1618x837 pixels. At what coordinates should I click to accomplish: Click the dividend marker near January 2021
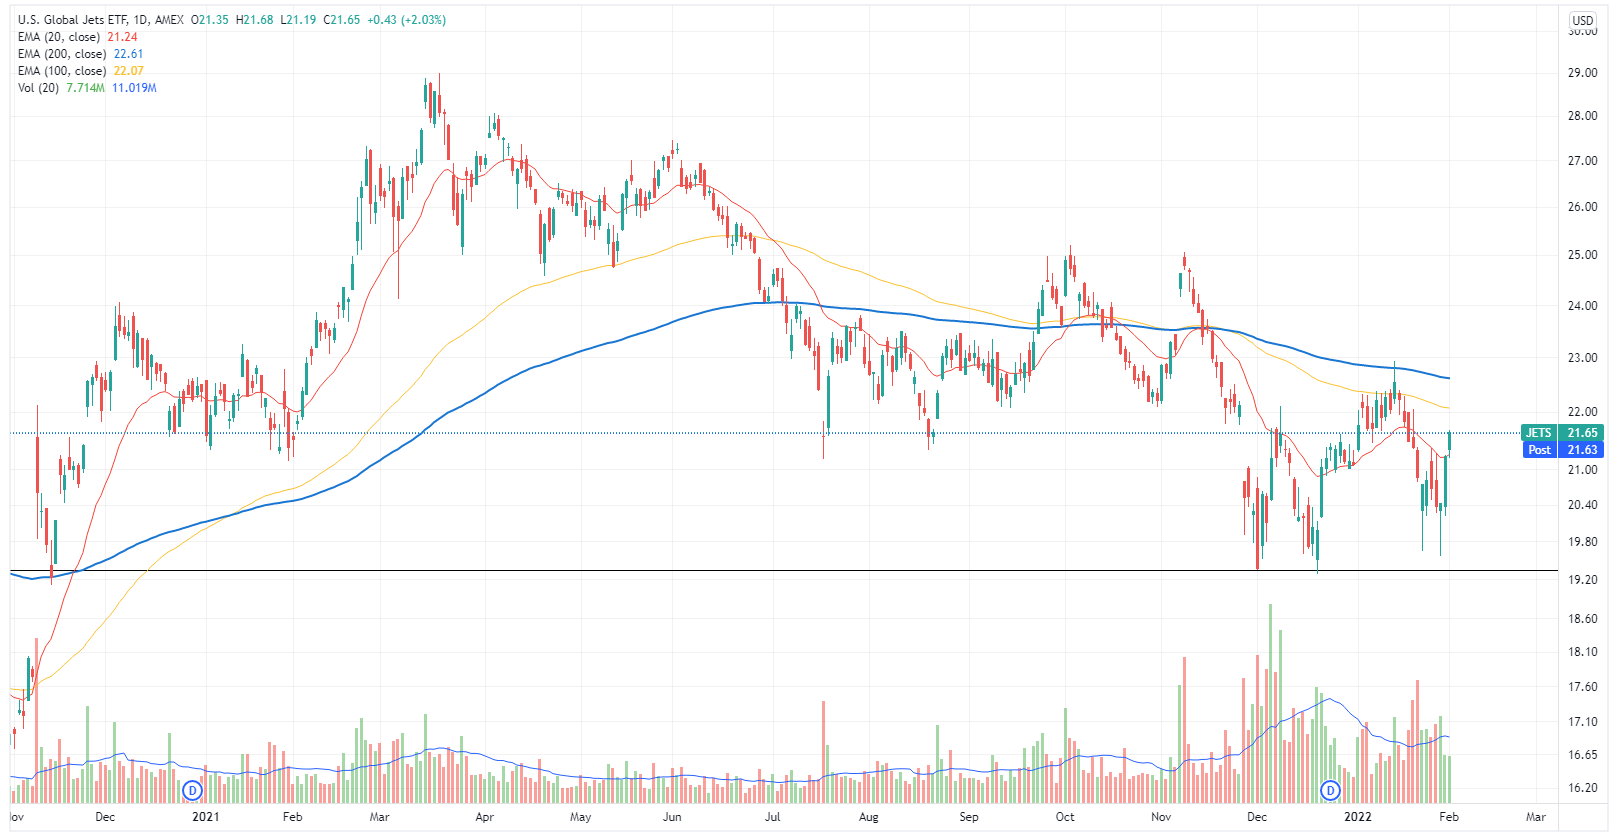[x=193, y=791]
